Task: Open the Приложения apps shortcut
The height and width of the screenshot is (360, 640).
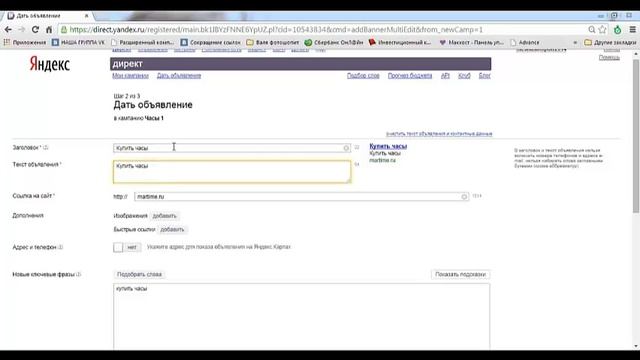Action: (25, 42)
